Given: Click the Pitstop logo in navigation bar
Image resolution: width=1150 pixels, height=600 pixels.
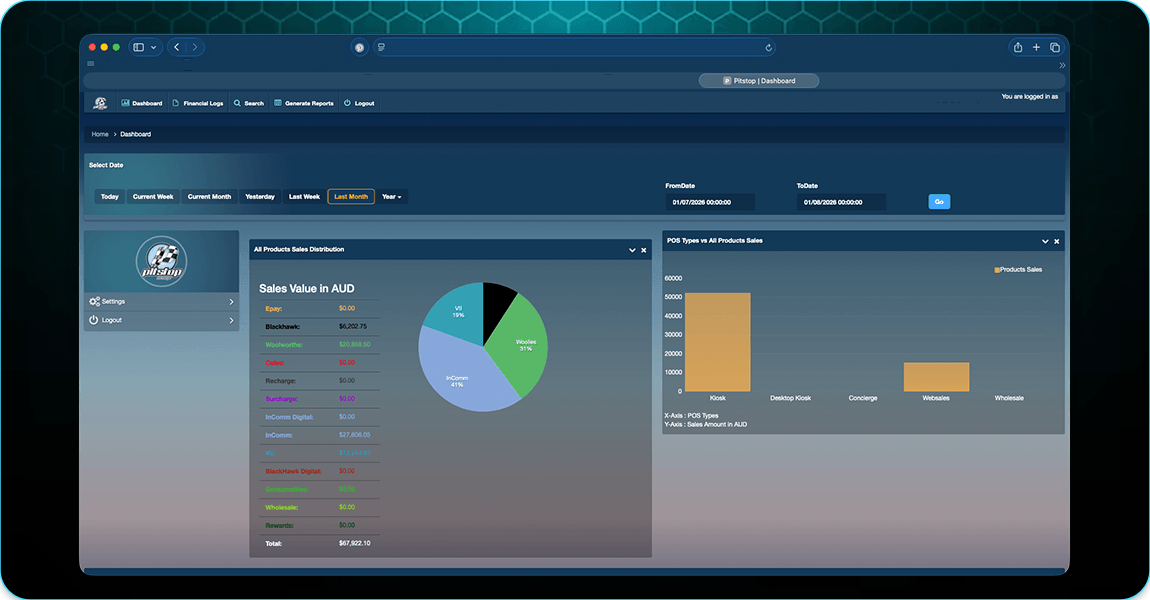Looking at the screenshot, I should coord(100,103).
